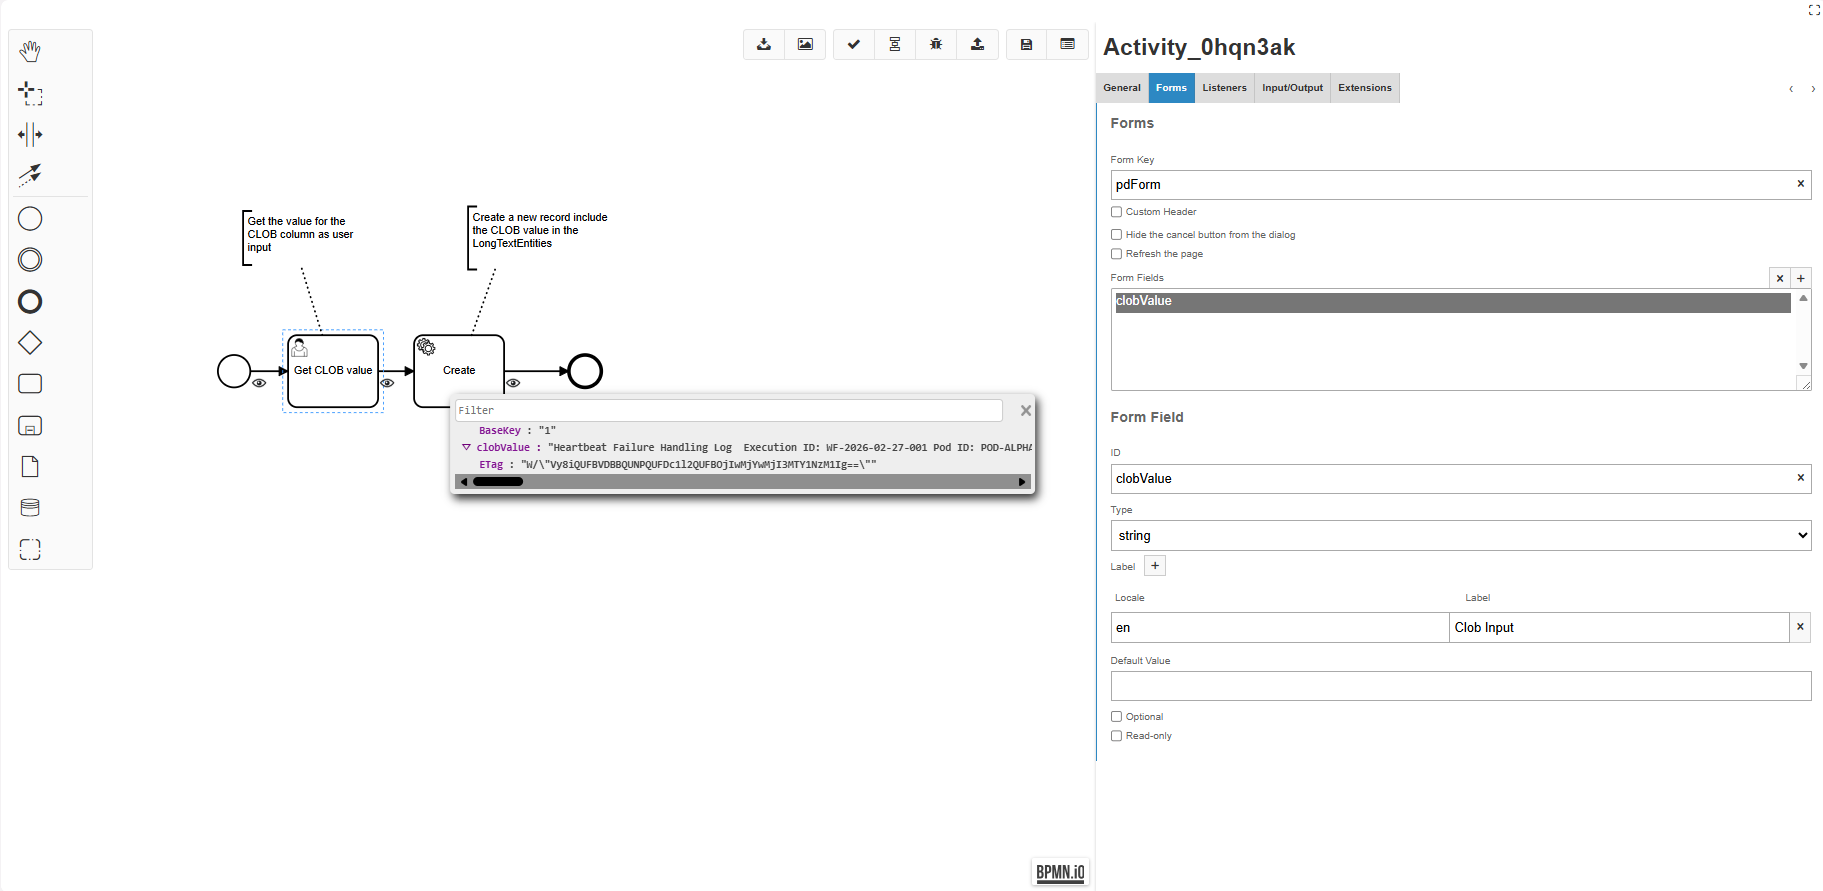Pick the end event shape from the palette
This screenshot has width=1823, height=891.
pos(30,301)
